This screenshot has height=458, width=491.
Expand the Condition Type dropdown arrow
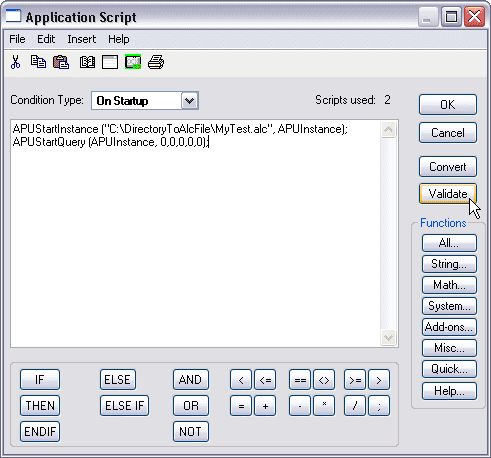pos(190,100)
